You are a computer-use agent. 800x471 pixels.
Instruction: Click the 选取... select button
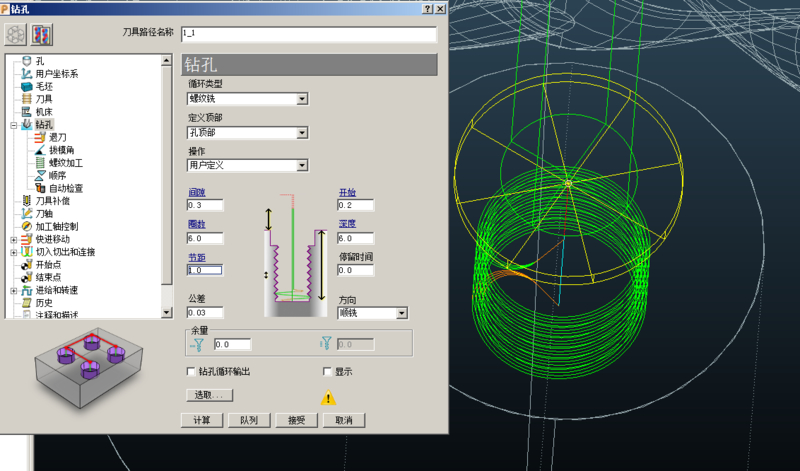(210, 395)
